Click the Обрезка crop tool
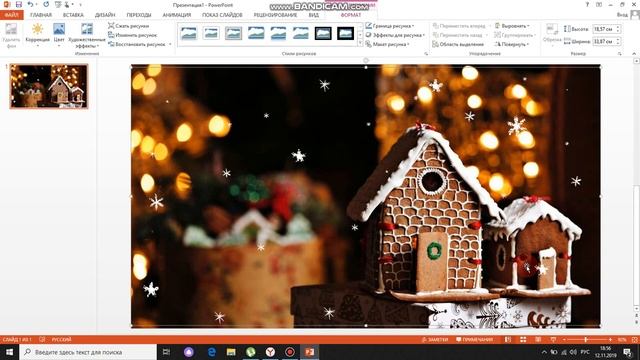 coord(552,33)
